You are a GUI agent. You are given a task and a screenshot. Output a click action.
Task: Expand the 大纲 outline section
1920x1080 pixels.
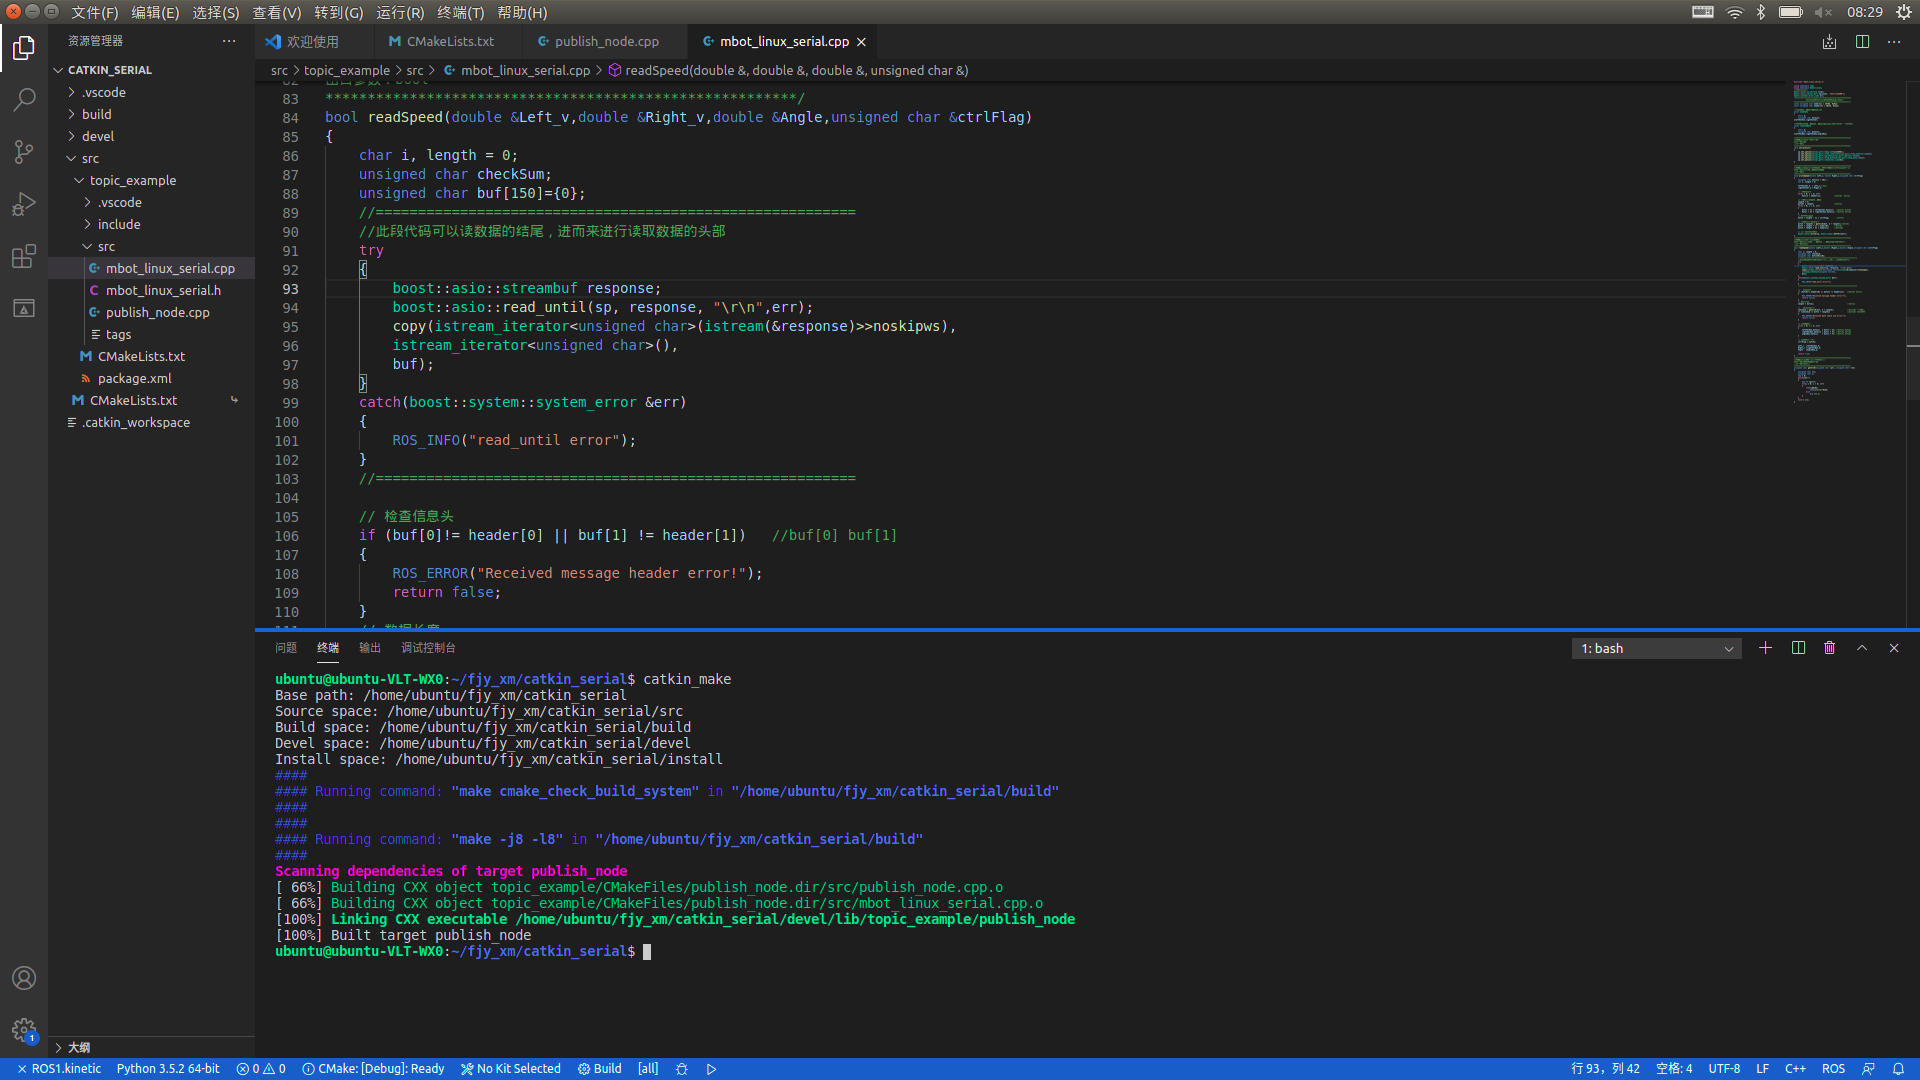tap(78, 1047)
